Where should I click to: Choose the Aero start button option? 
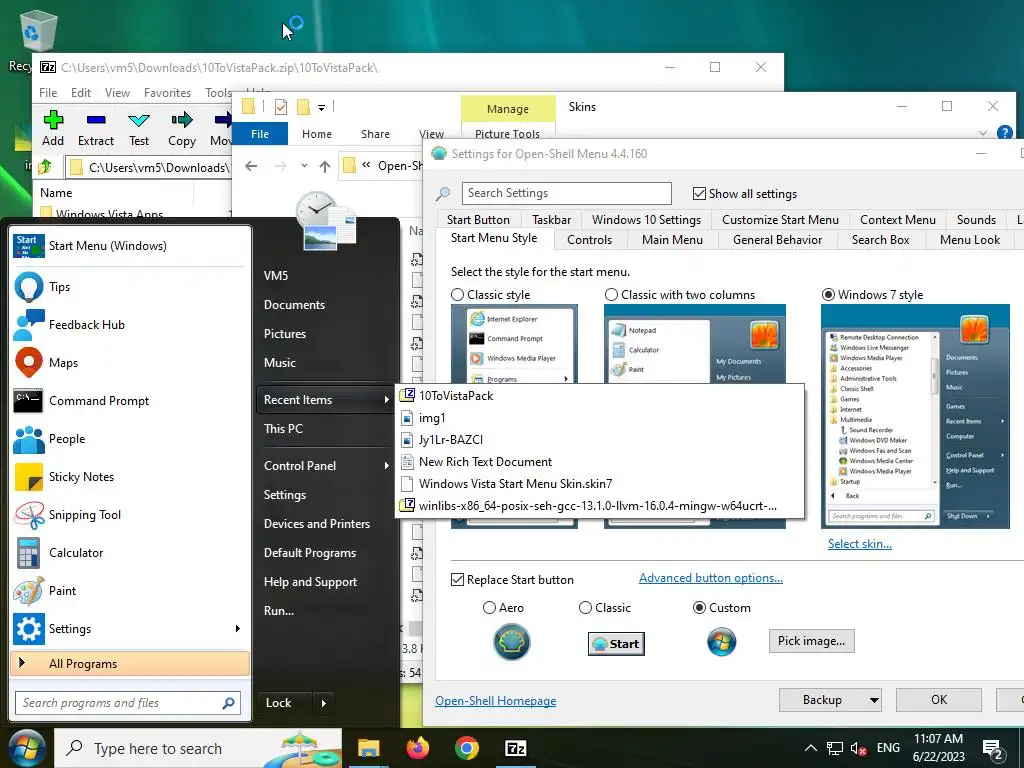(x=489, y=607)
